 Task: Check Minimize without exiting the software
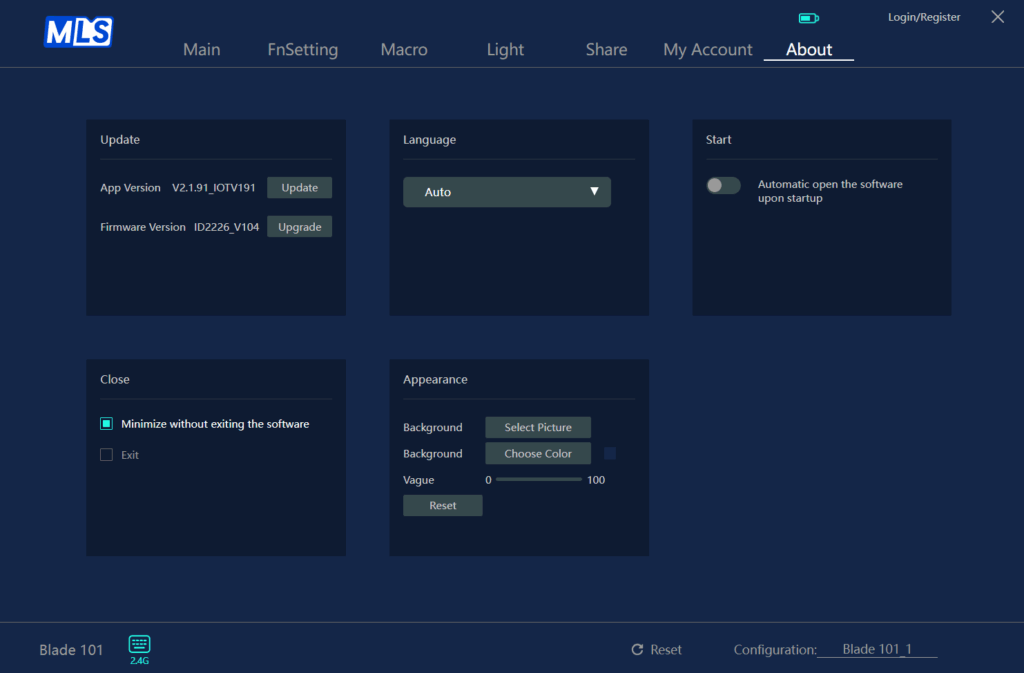(106, 424)
